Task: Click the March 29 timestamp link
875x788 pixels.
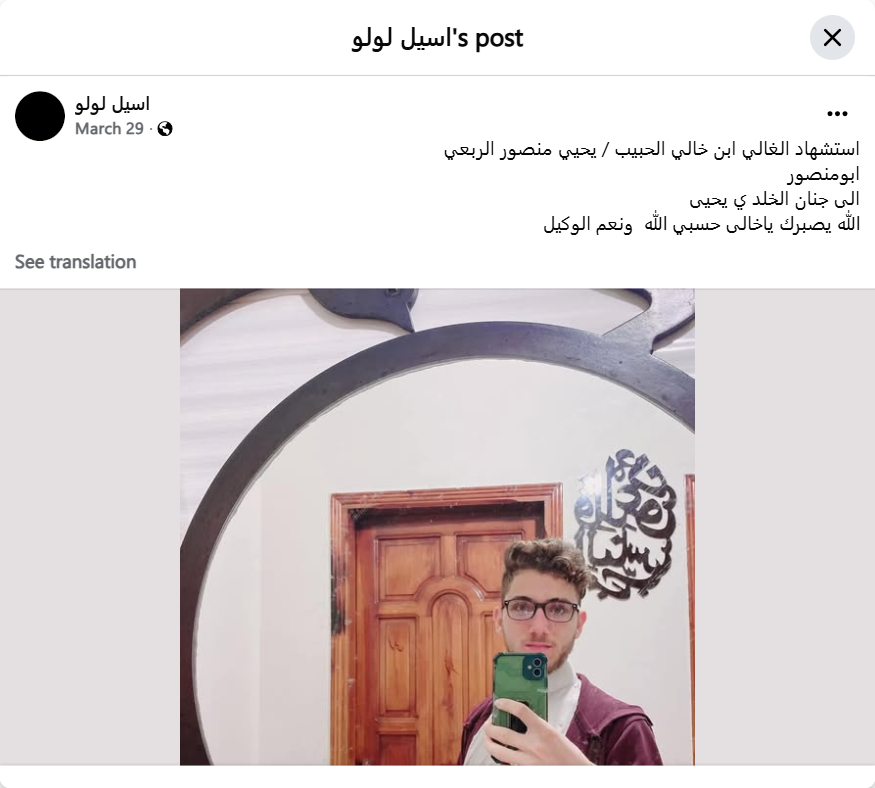Action: pyautogui.click(x=109, y=129)
